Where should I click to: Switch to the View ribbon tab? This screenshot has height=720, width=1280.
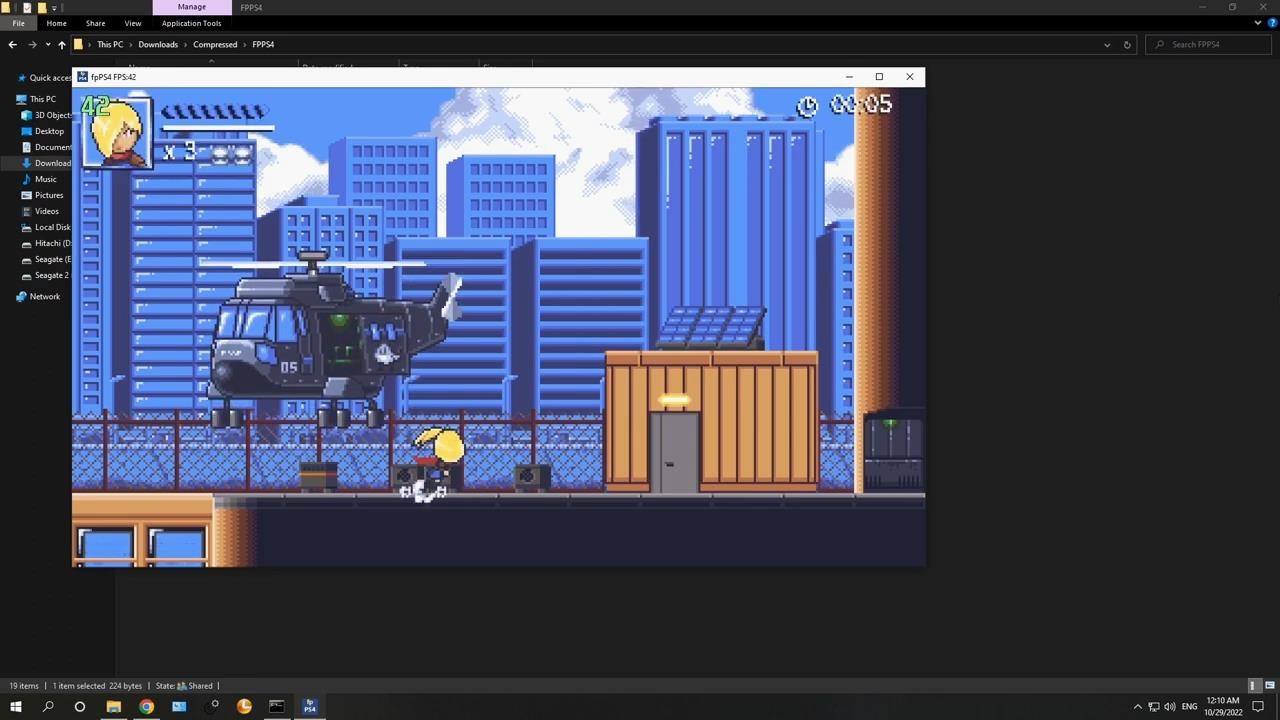(x=132, y=23)
